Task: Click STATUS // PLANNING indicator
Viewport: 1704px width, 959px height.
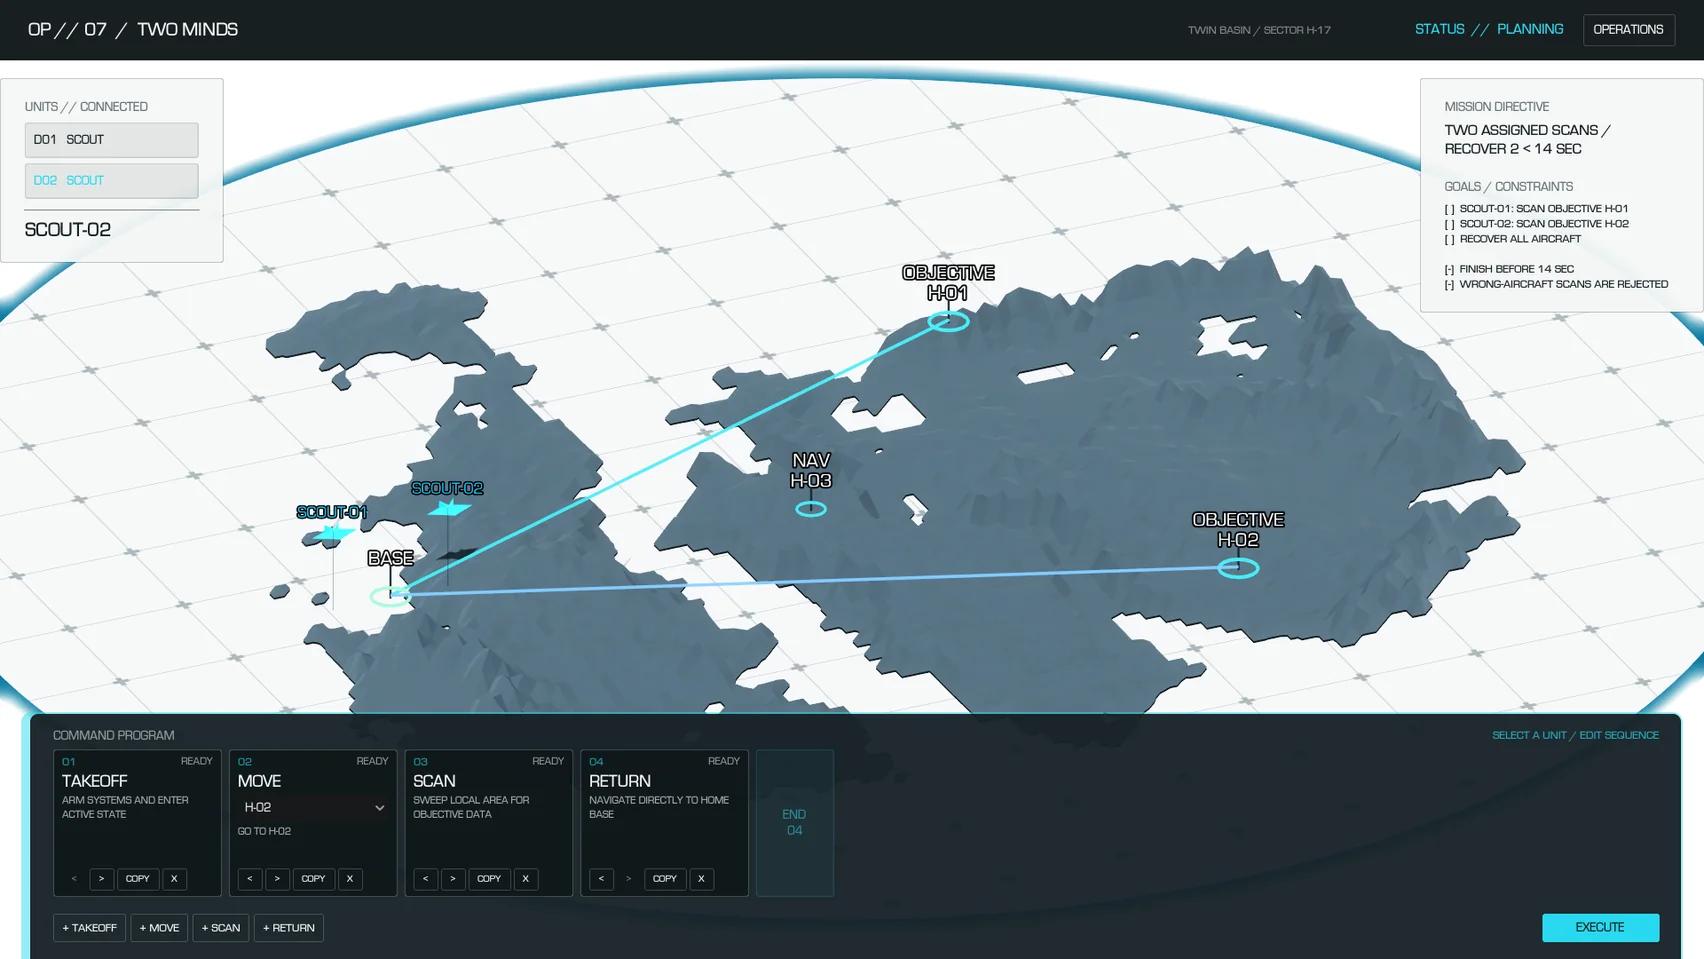Action: [1489, 29]
